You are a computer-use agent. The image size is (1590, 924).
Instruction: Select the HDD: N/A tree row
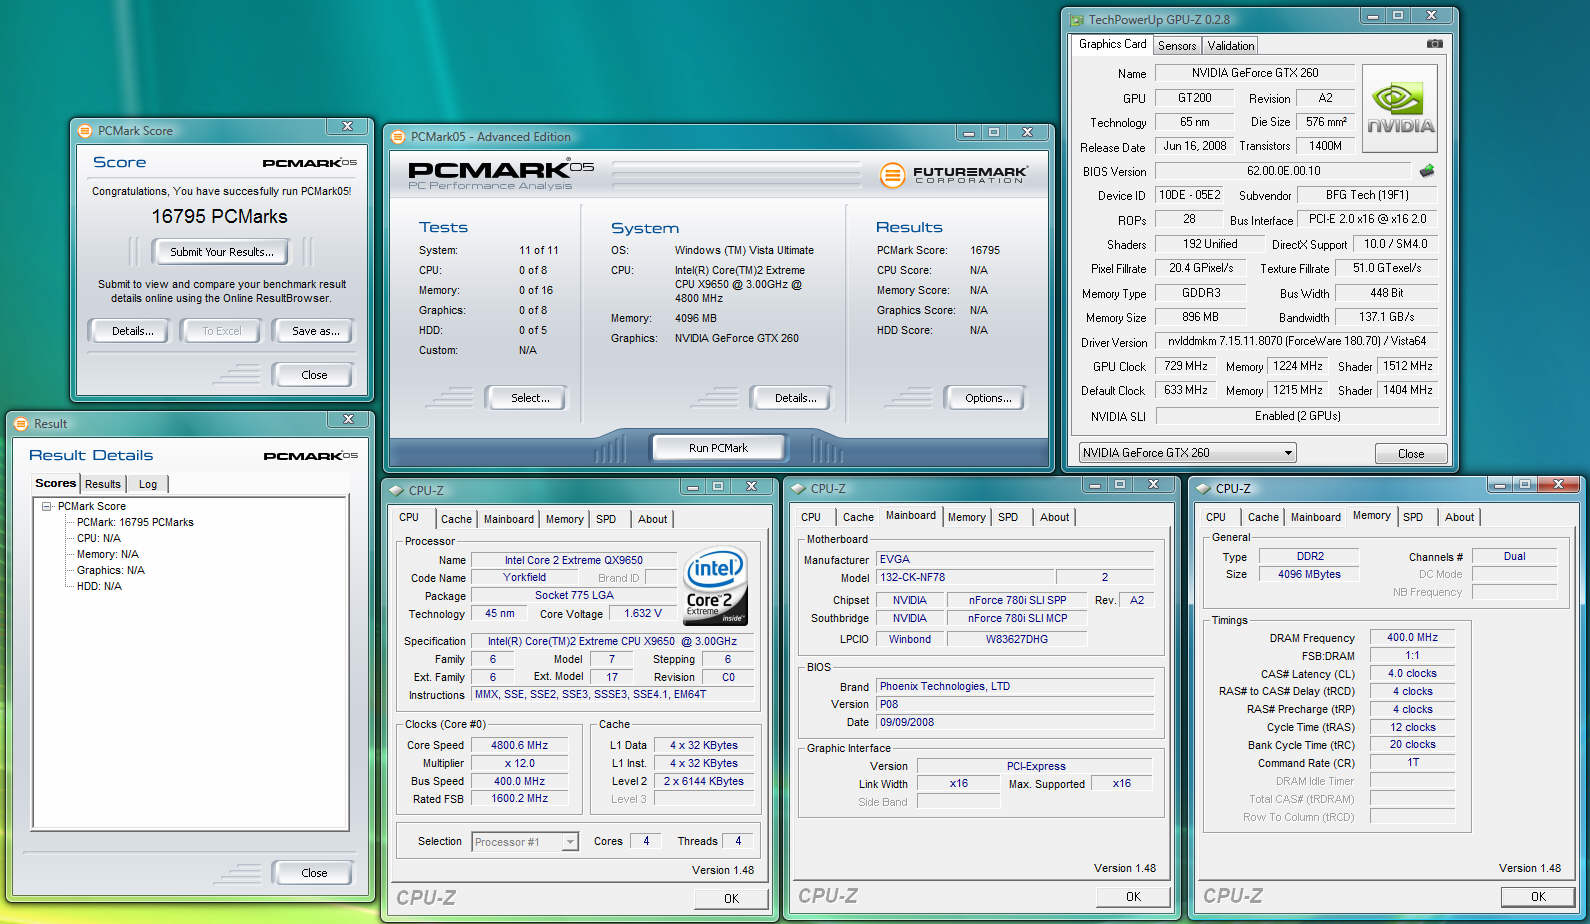click(99, 587)
